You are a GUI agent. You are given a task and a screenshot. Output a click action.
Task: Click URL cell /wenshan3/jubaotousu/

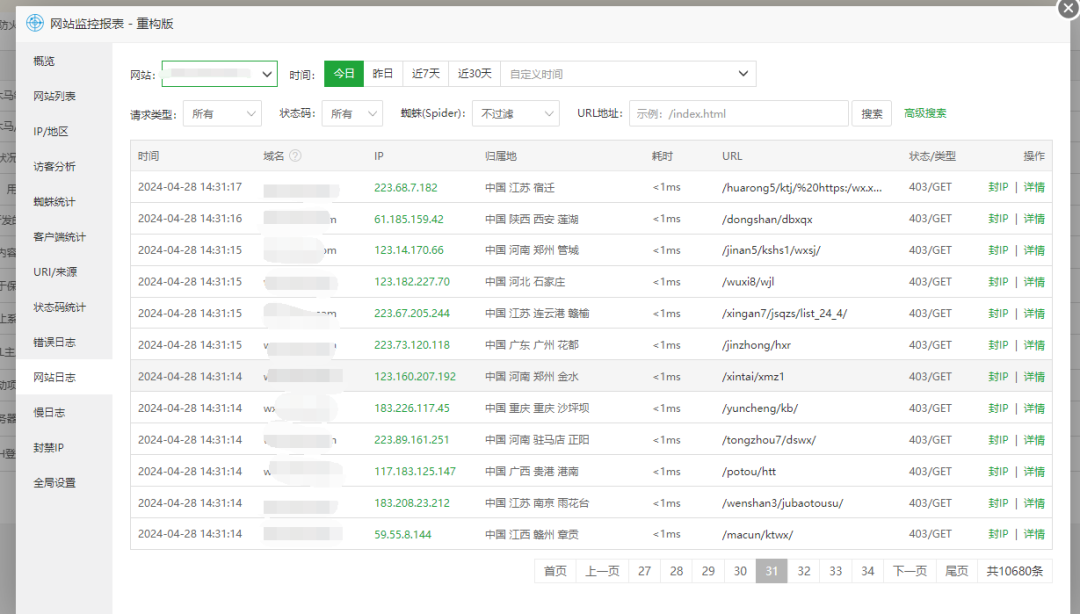(782, 503)
